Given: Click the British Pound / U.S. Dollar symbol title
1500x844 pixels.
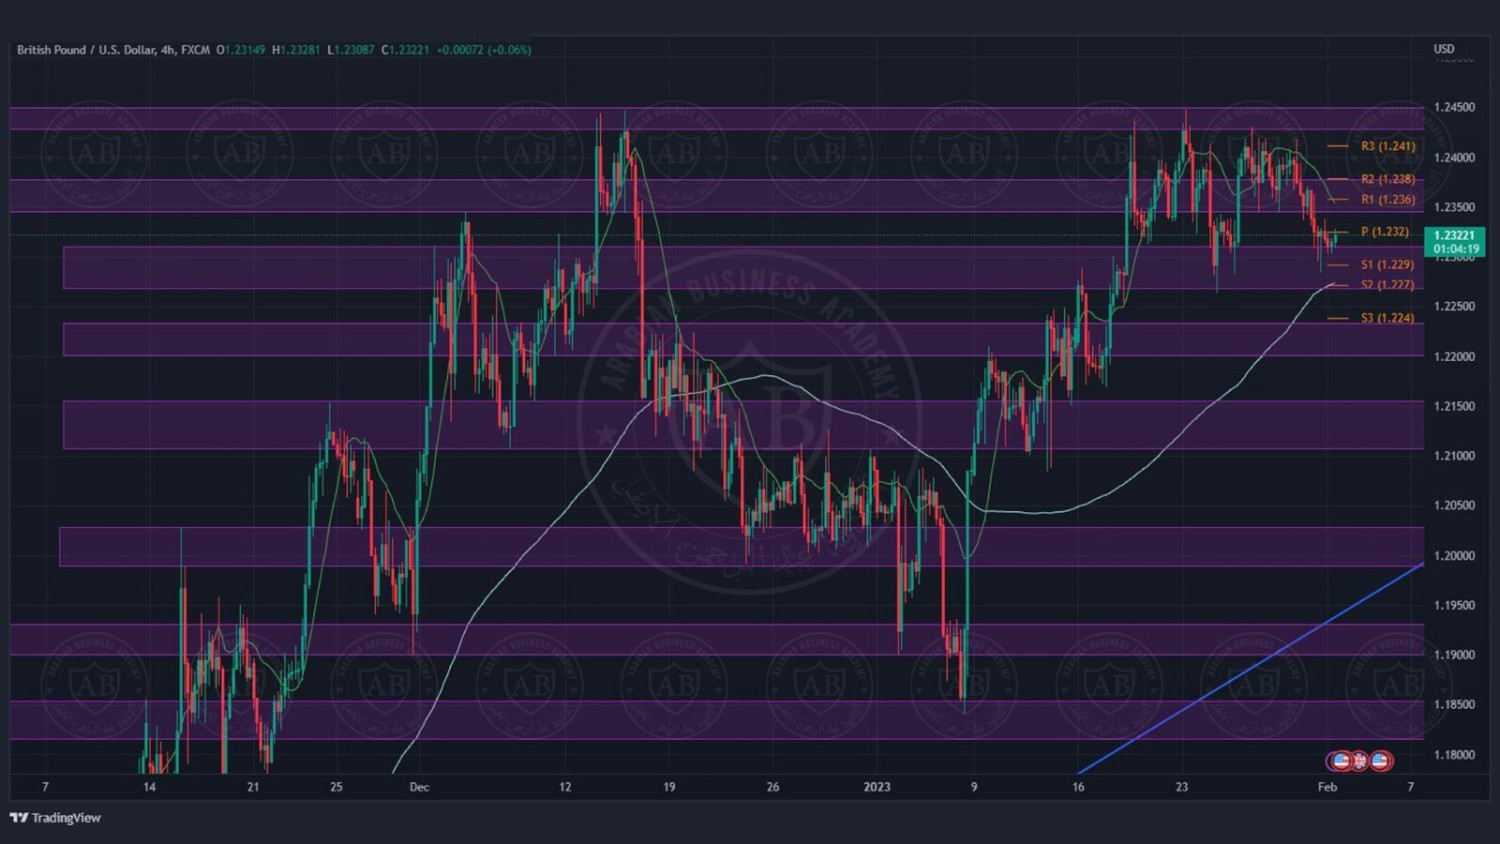Looking at the screenshot, I should [x=86, y=50].
